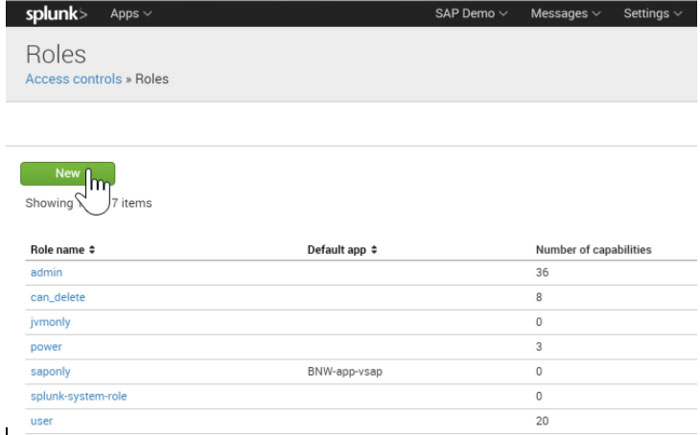Click the Roles page heading
The height and width of the screenshot is (435, 700).
[56, 54]
